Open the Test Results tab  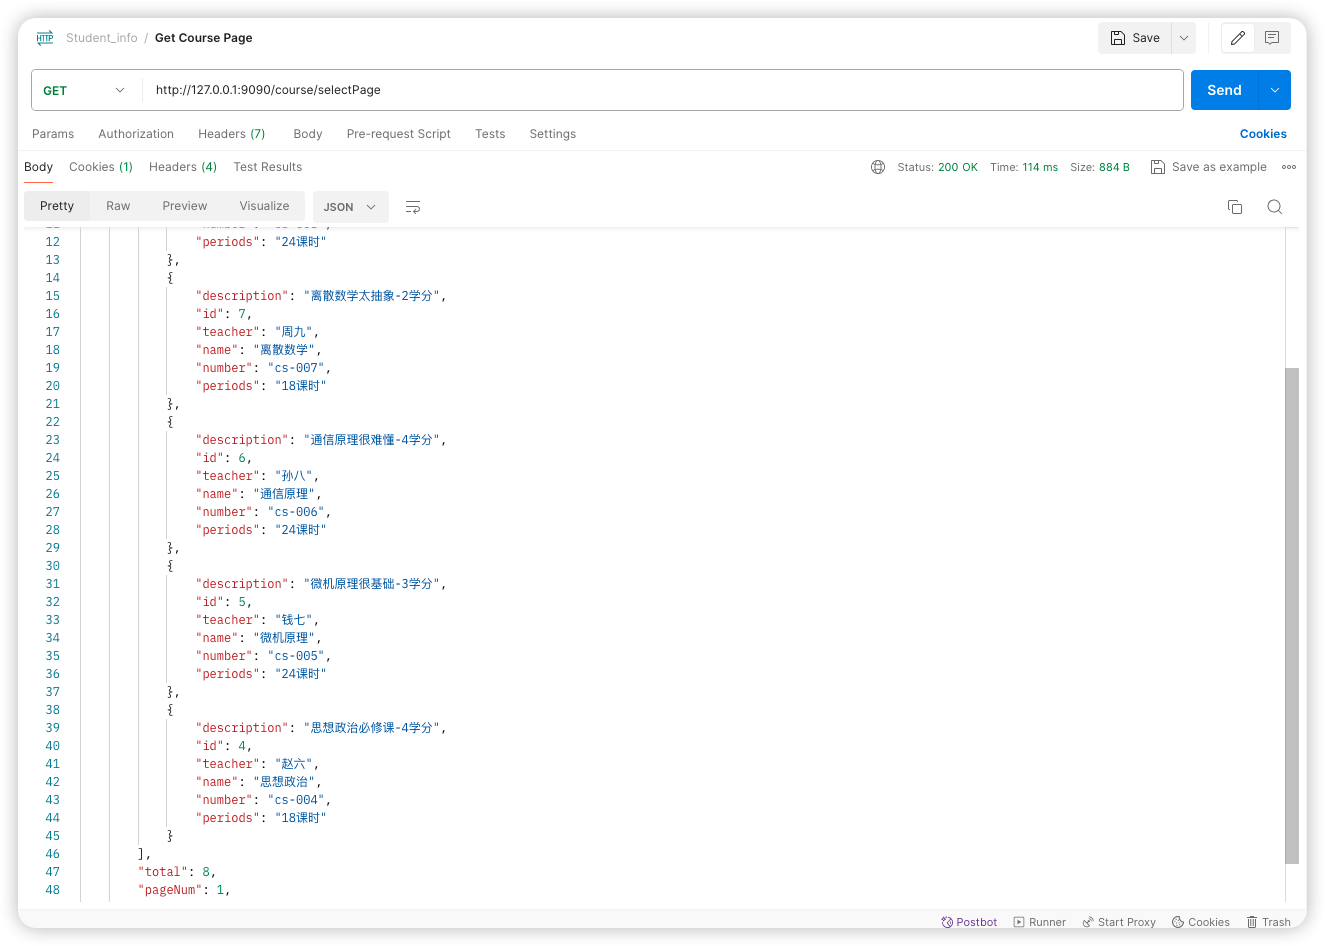pos(267,167)
